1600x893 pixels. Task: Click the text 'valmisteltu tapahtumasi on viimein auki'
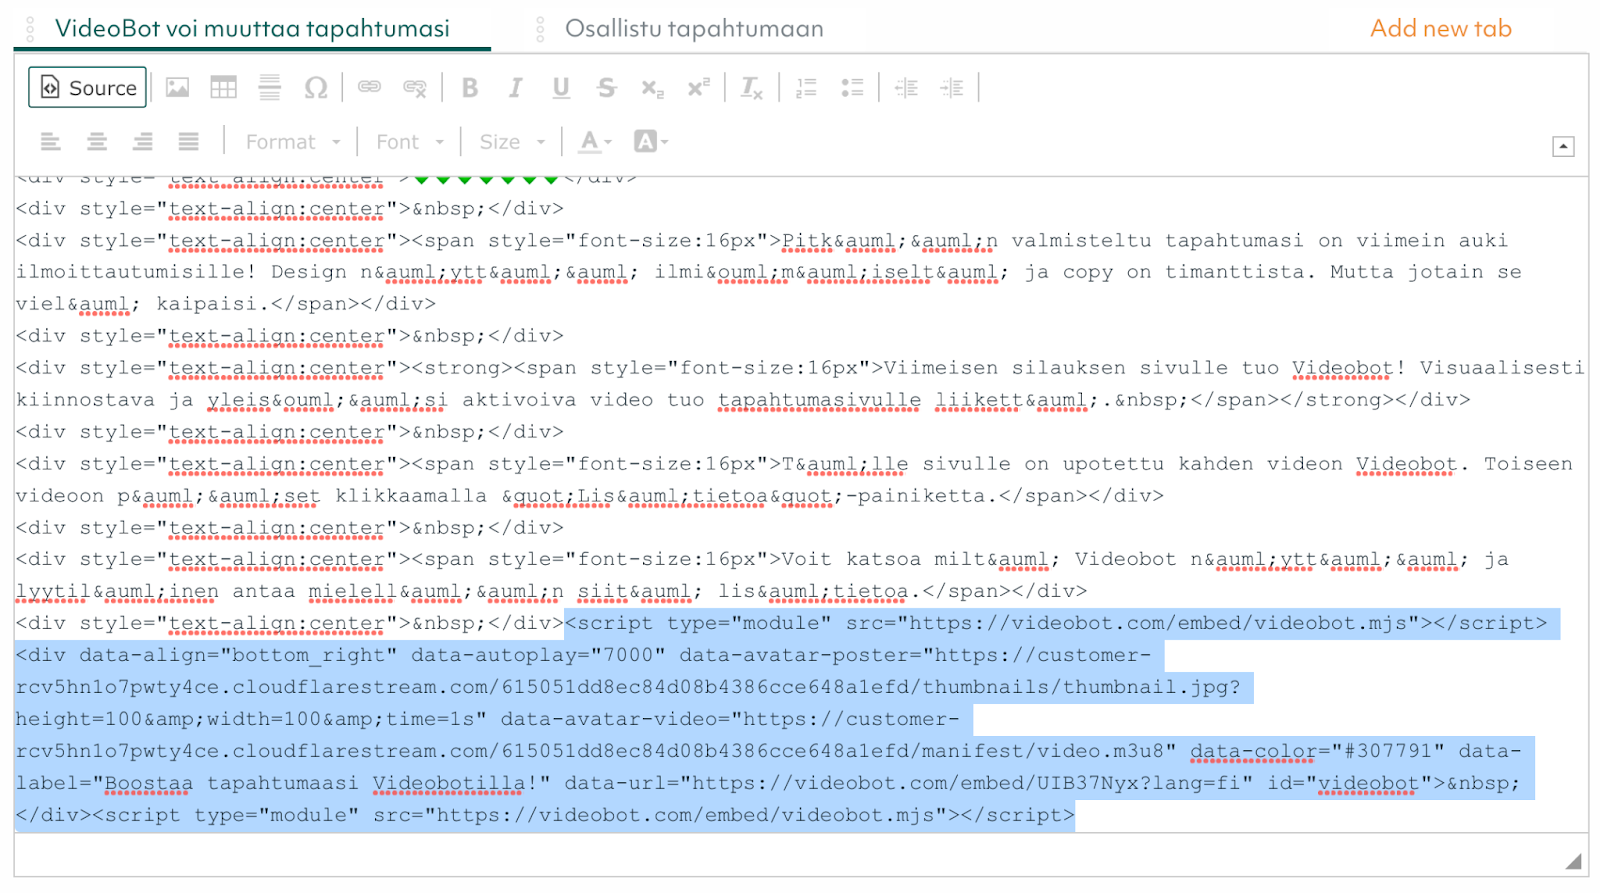[x=1260, y=240]
